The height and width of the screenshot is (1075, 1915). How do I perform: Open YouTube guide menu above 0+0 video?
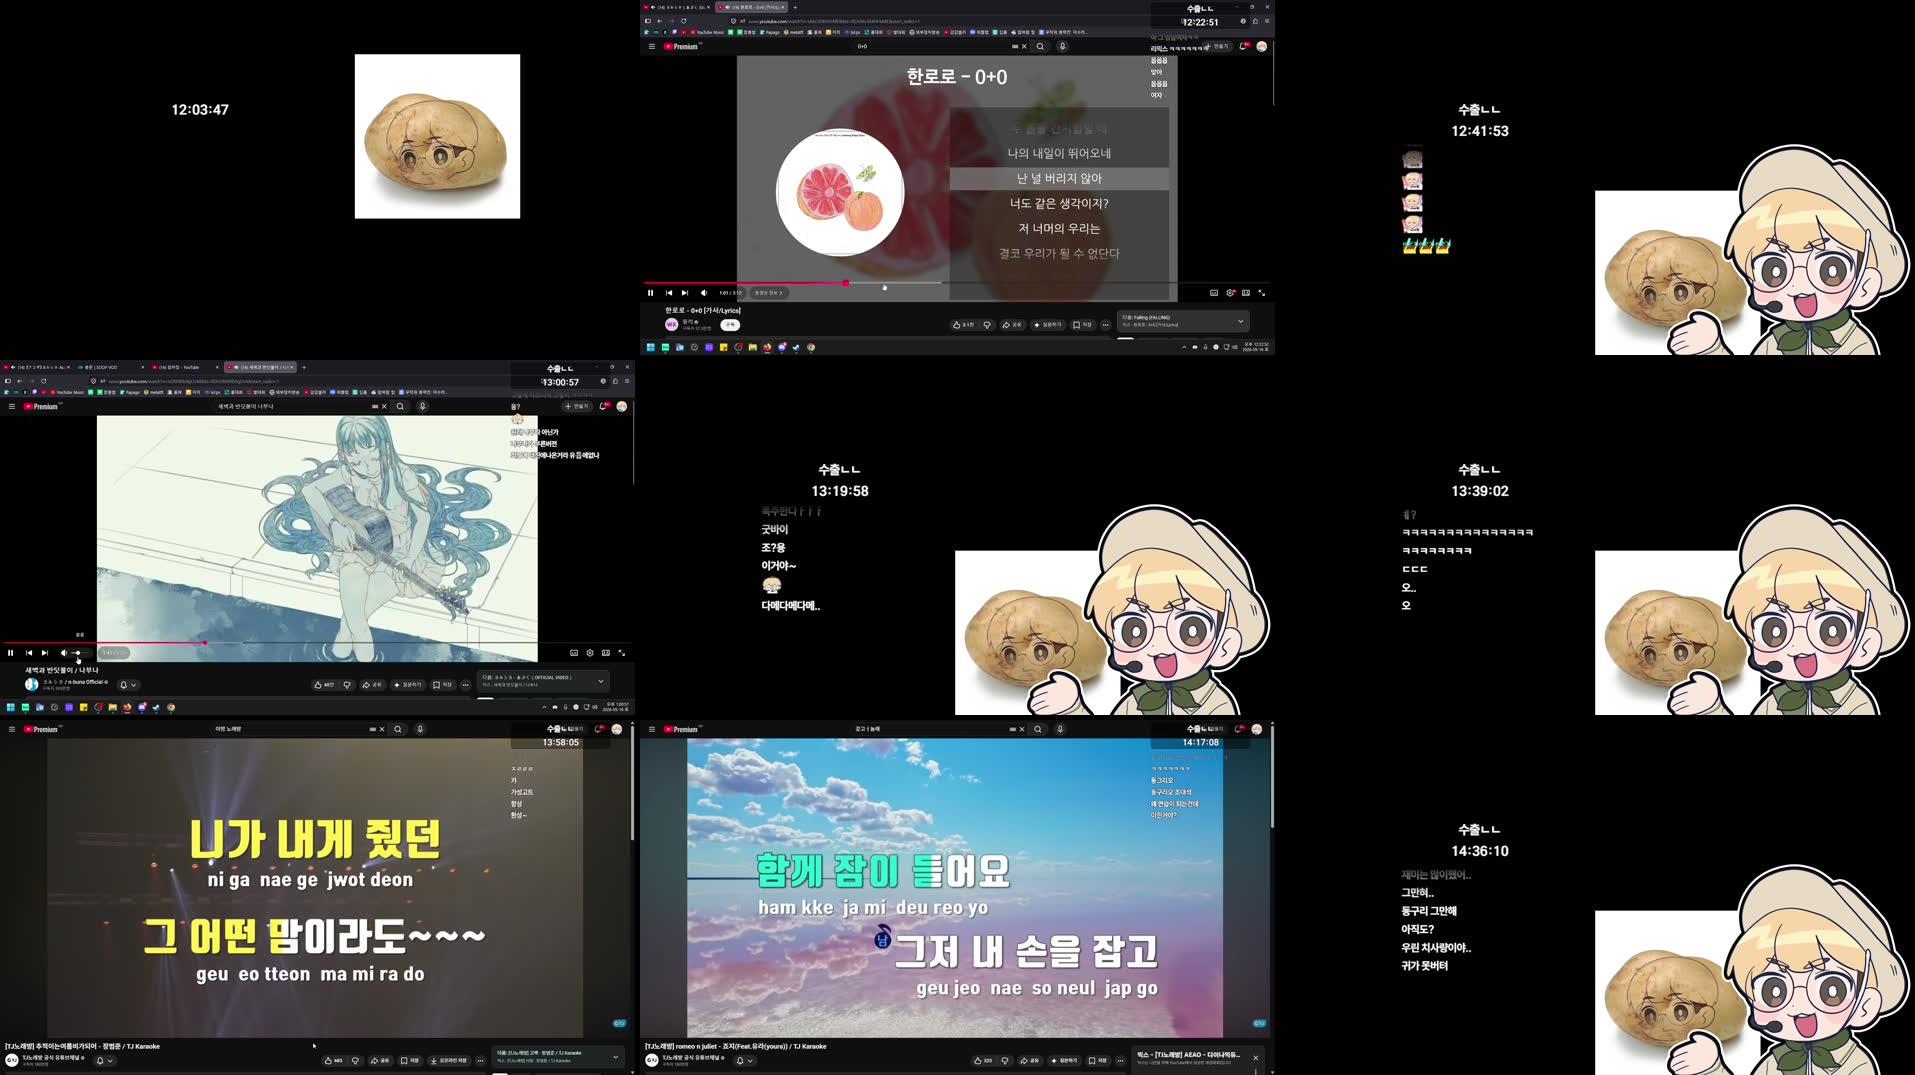[x=652, y=46]
